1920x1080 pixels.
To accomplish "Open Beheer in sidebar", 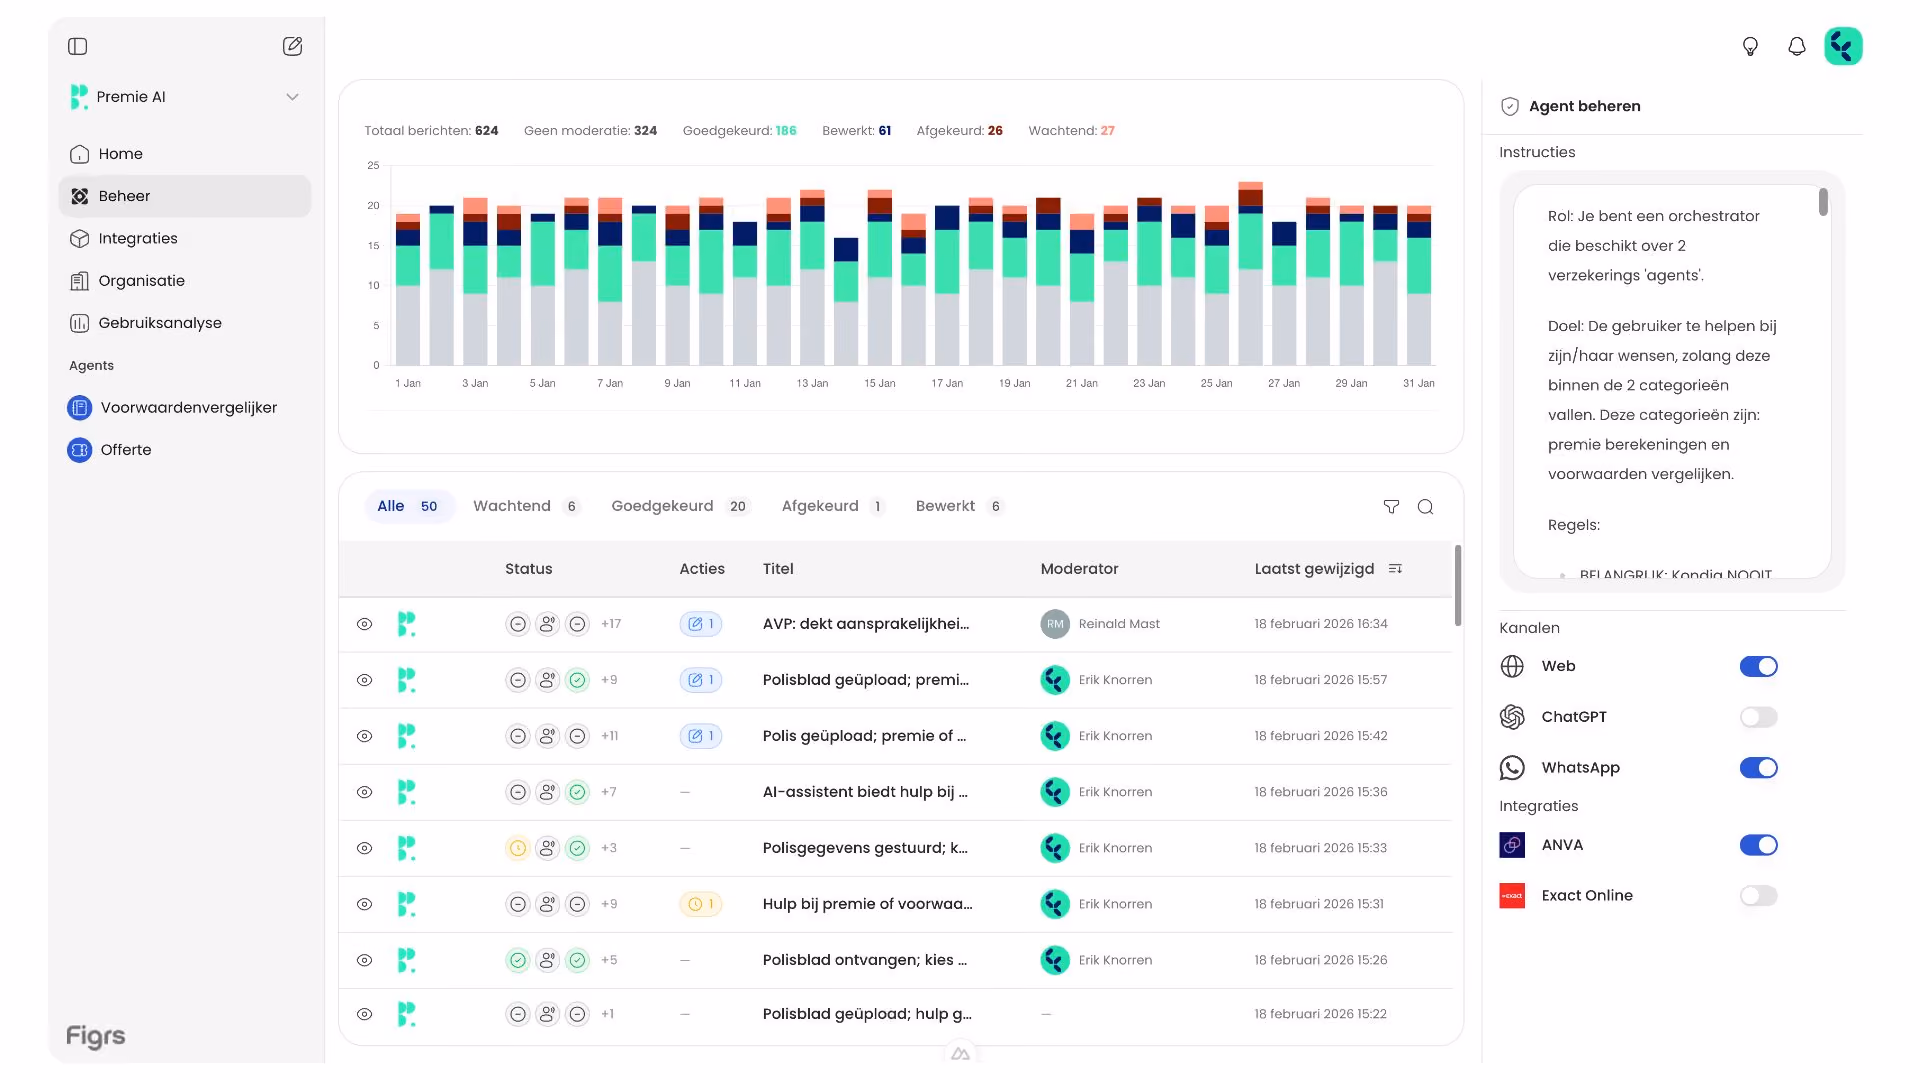I will pos(185,196).
